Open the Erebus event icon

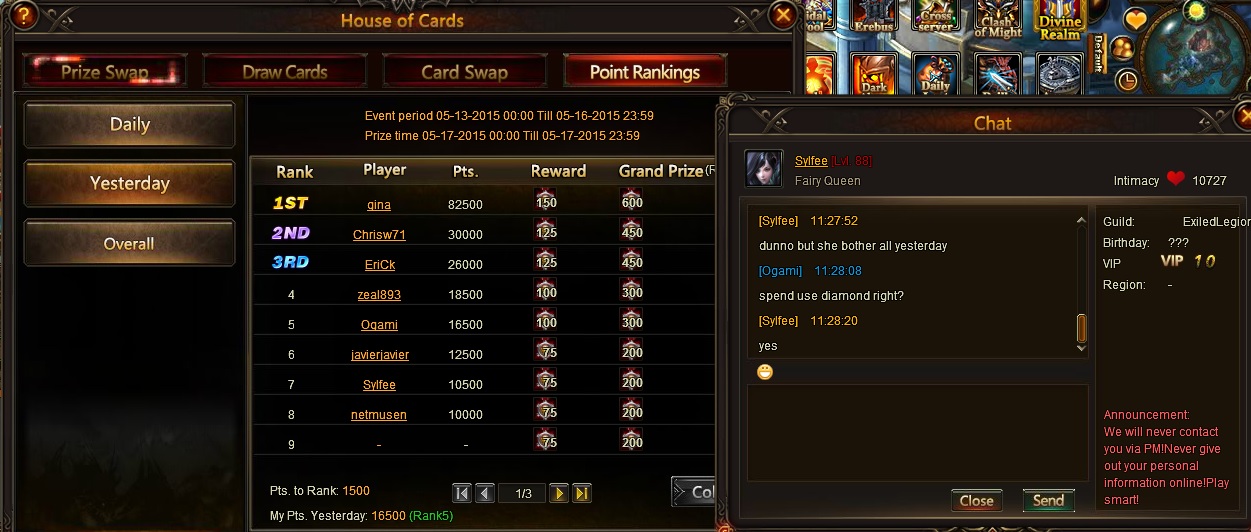(x=874, y=18)
